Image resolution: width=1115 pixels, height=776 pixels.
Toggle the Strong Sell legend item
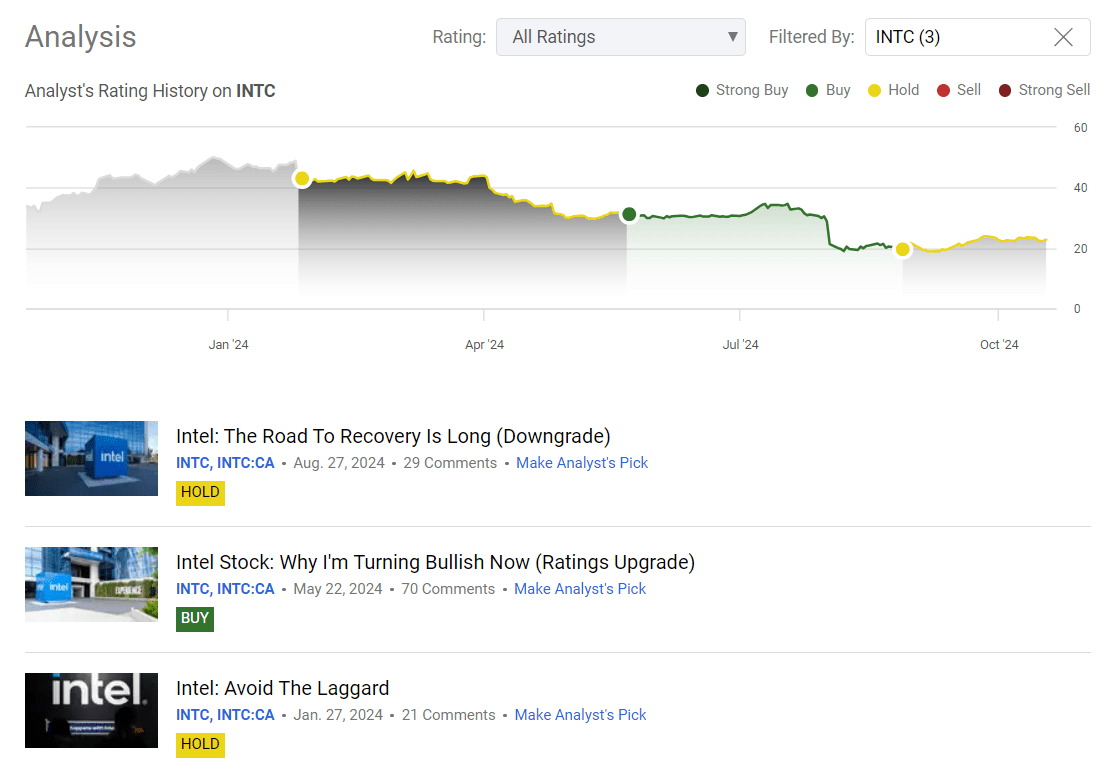tap(1045, 90)
